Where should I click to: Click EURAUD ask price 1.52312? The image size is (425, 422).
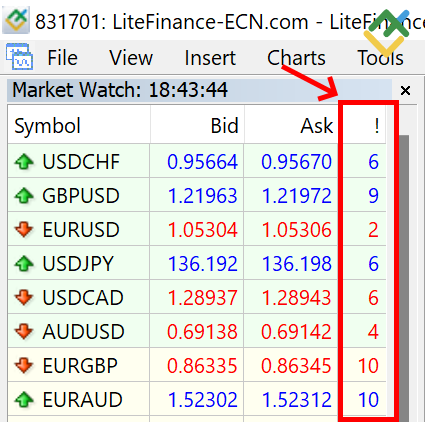296,400
